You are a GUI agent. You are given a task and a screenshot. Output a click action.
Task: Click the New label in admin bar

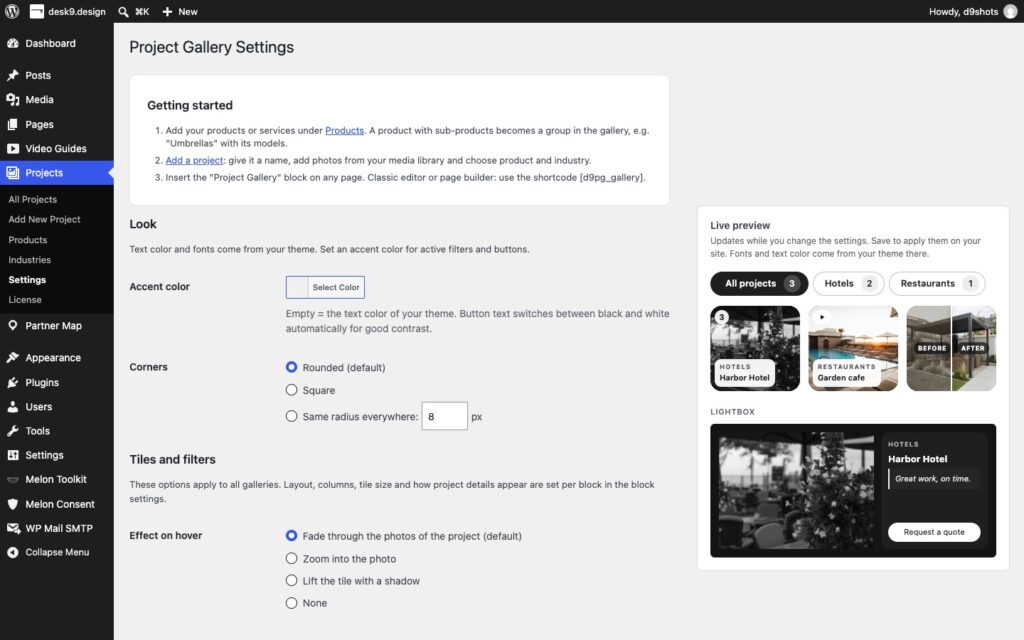(187, 12)
